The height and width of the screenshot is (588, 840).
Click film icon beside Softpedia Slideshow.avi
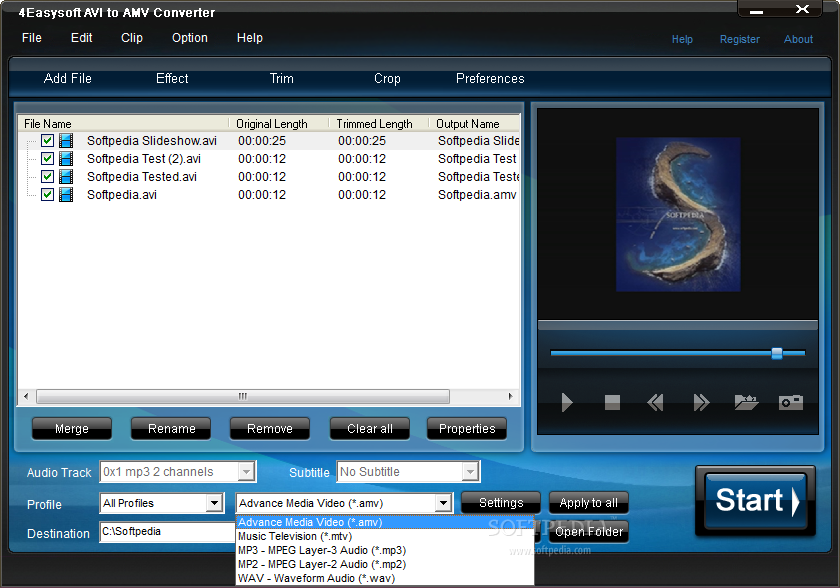coord(66,141)
